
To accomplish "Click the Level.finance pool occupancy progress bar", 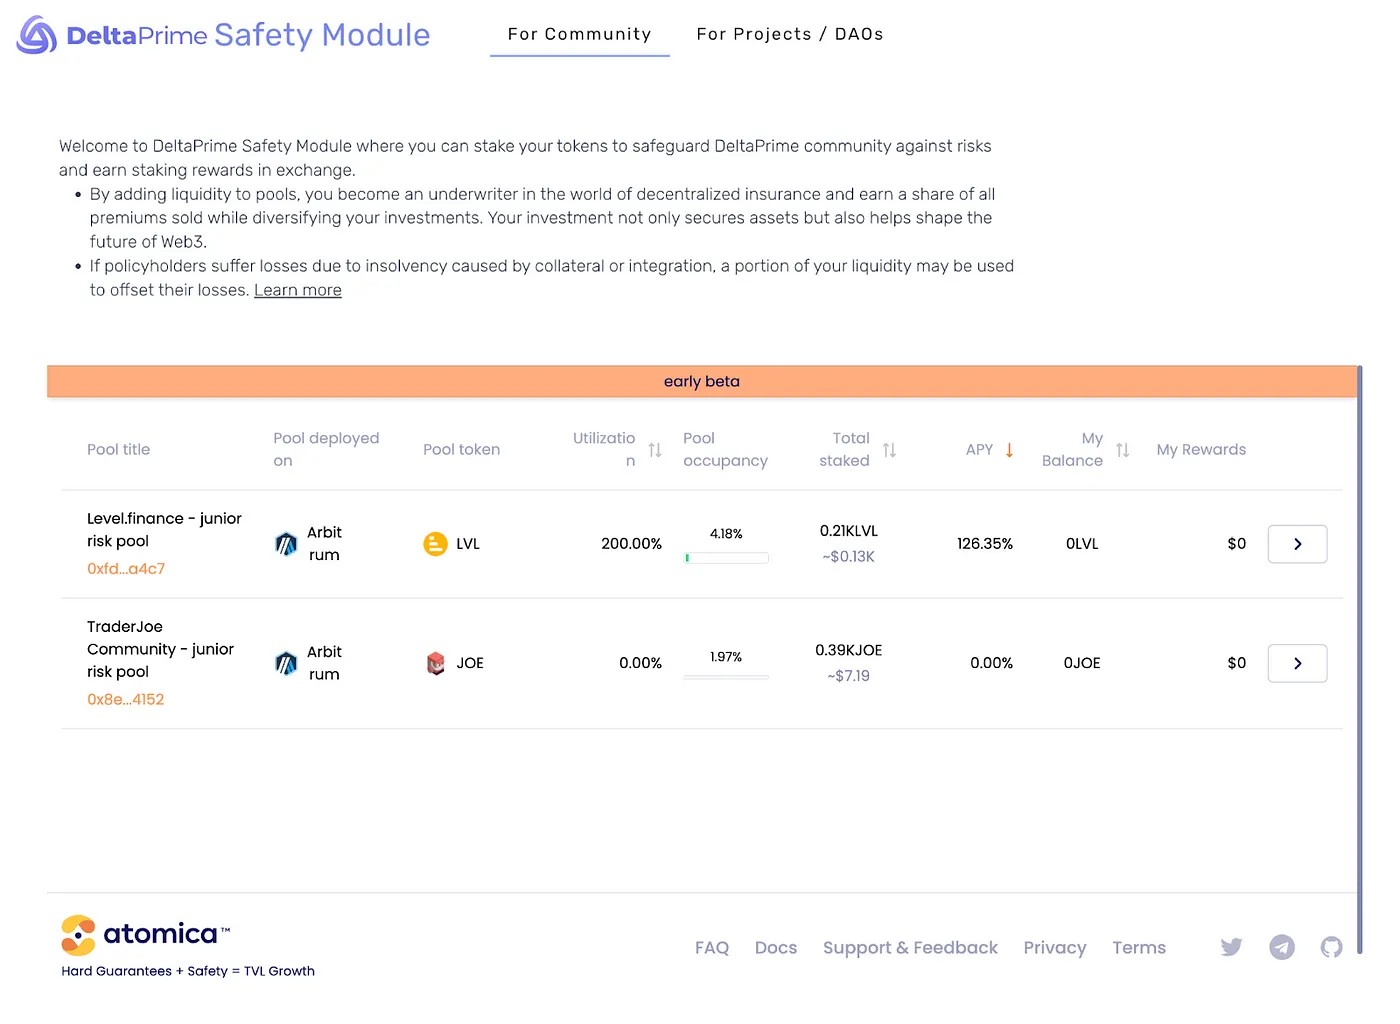I will point(726,557).
